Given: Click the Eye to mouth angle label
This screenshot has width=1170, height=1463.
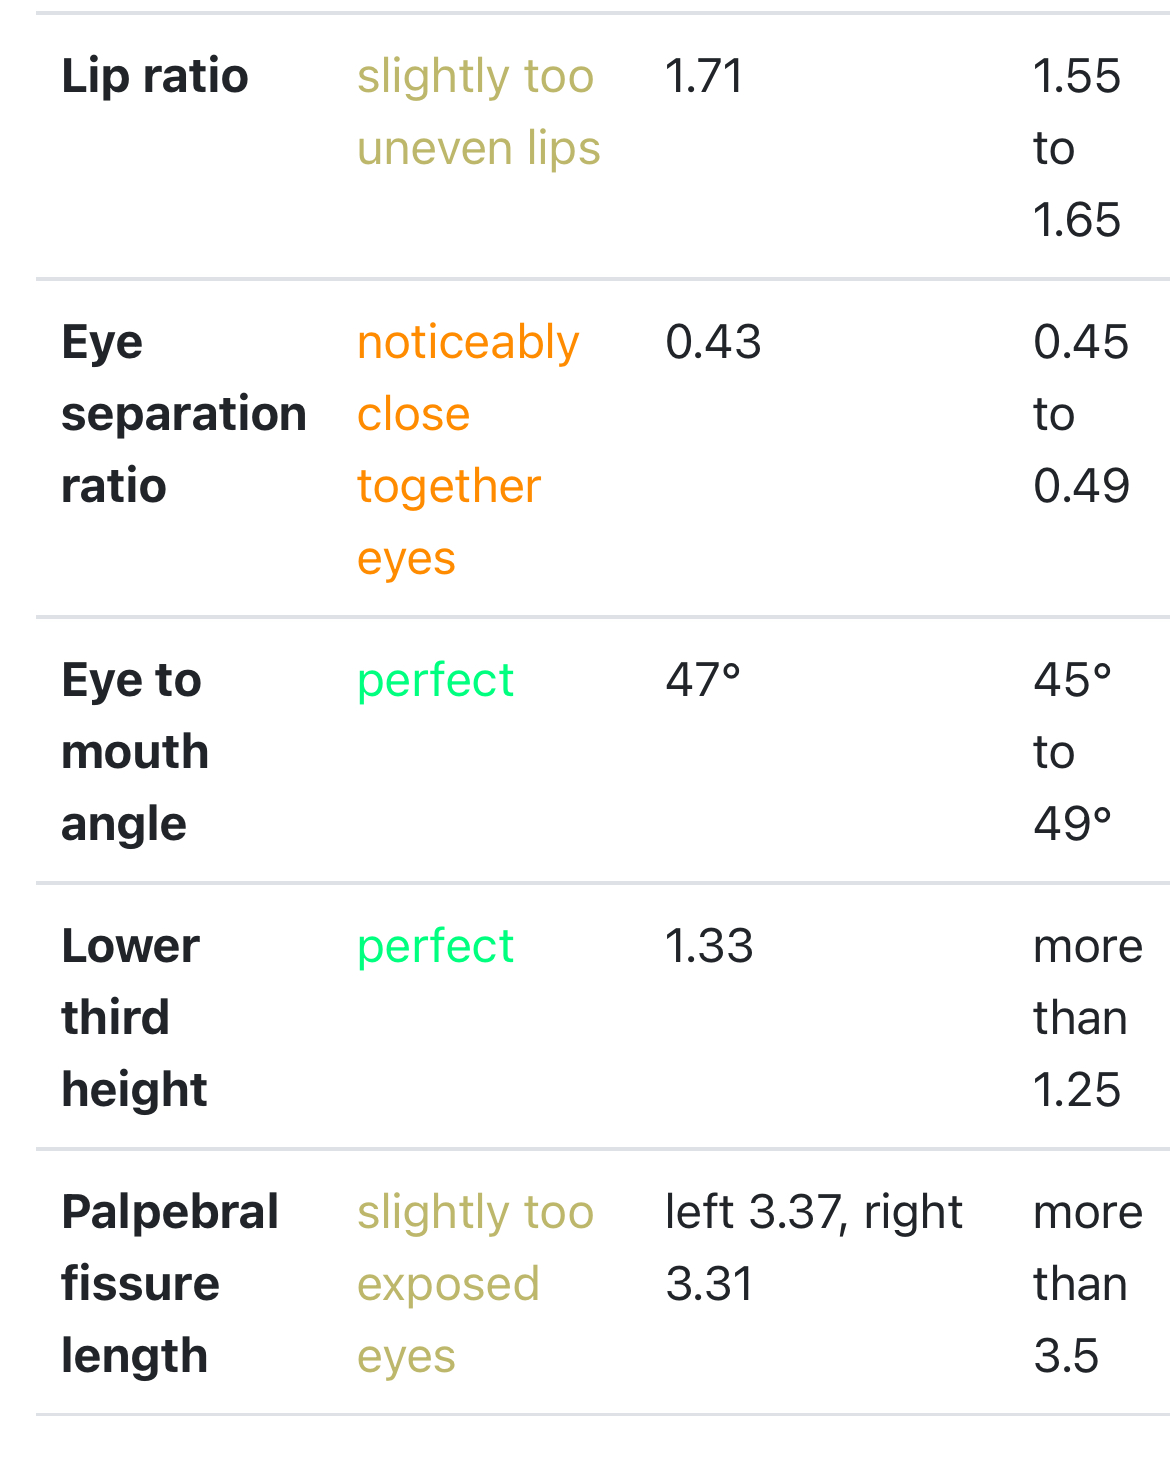Looking at the screenshot, I should tap(135, 752).
